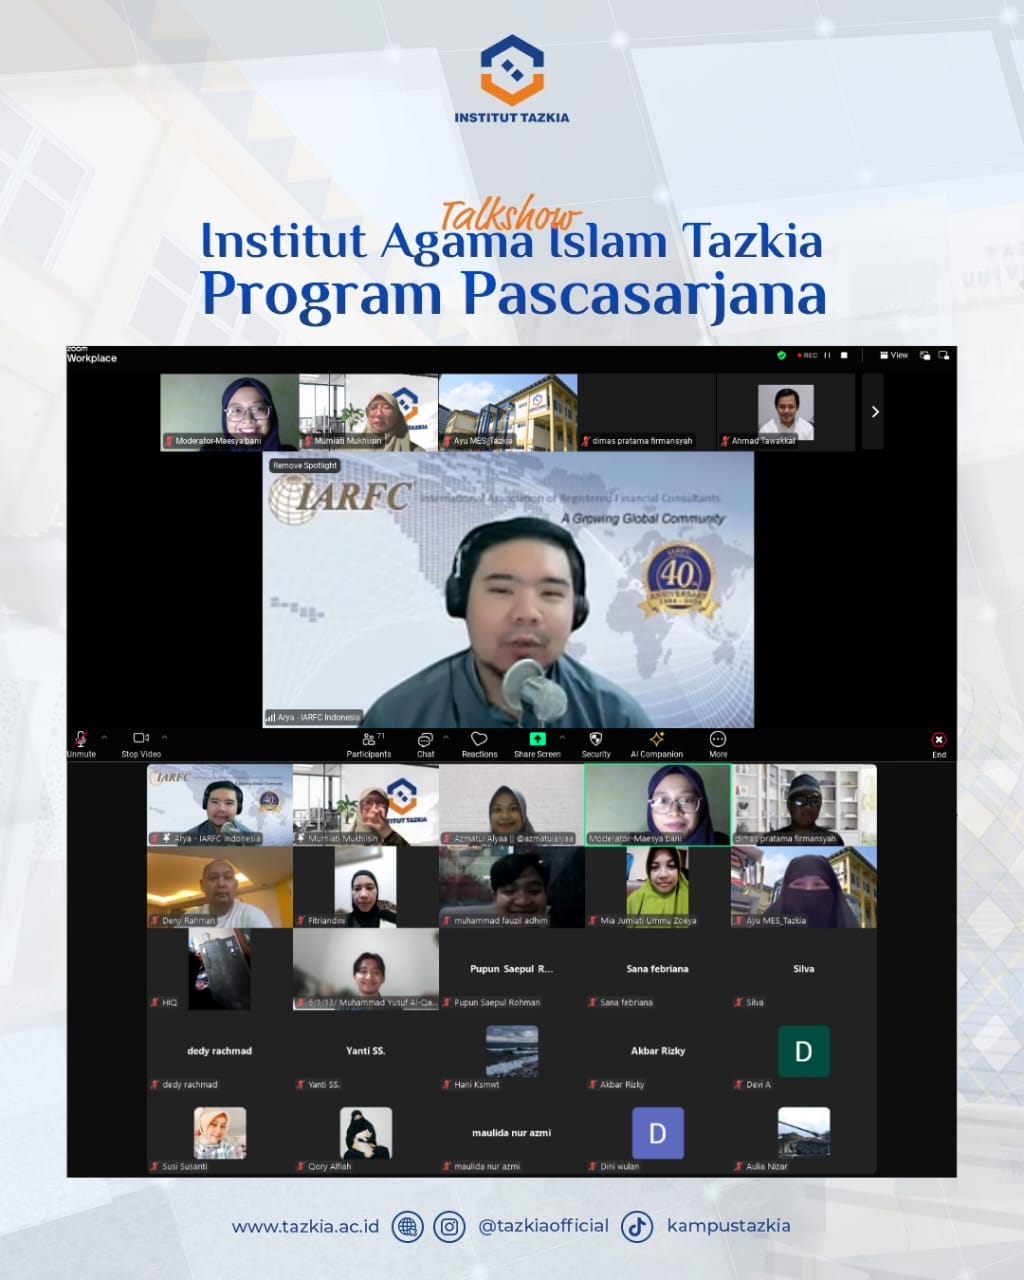Image resolution: width=1024 pixels, height=1280 pixels.
Task: Expand the audio options caret beside Unmute
Action: [x=104, y=738]
